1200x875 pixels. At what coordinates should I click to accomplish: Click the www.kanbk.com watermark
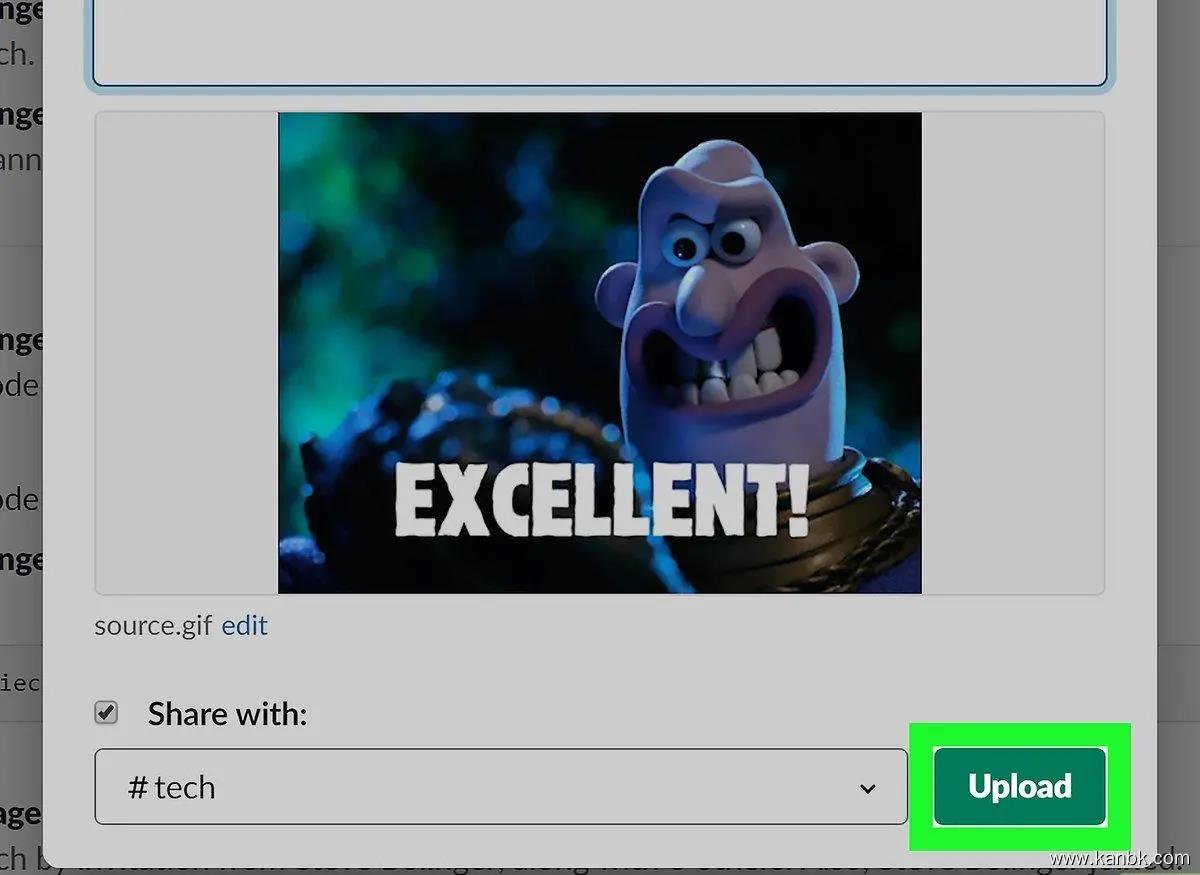(1120, 859)
